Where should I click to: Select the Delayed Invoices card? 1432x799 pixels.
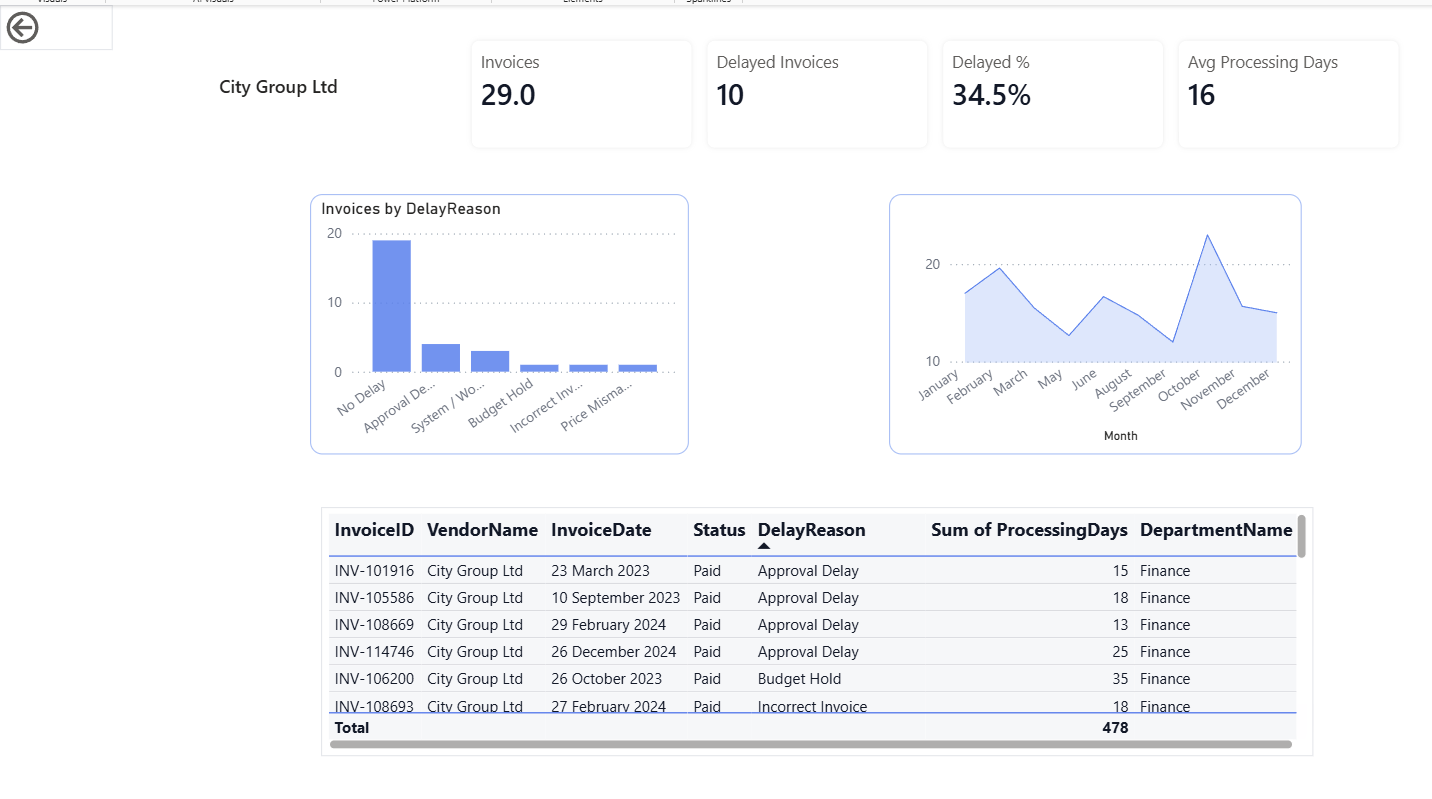[816, 94]
